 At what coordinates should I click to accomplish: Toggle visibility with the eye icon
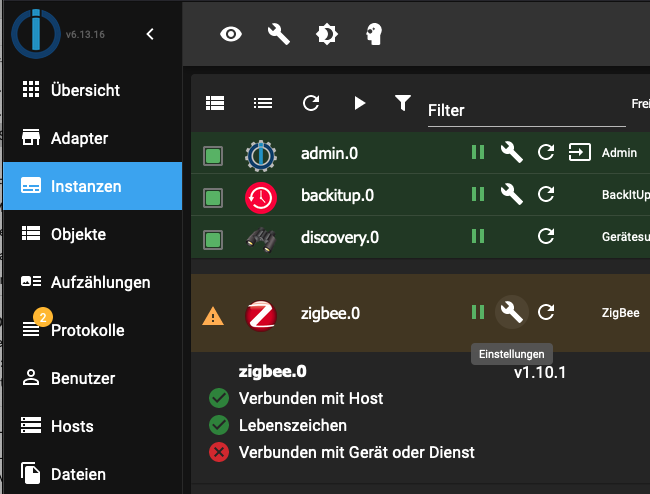pos(231,34)
